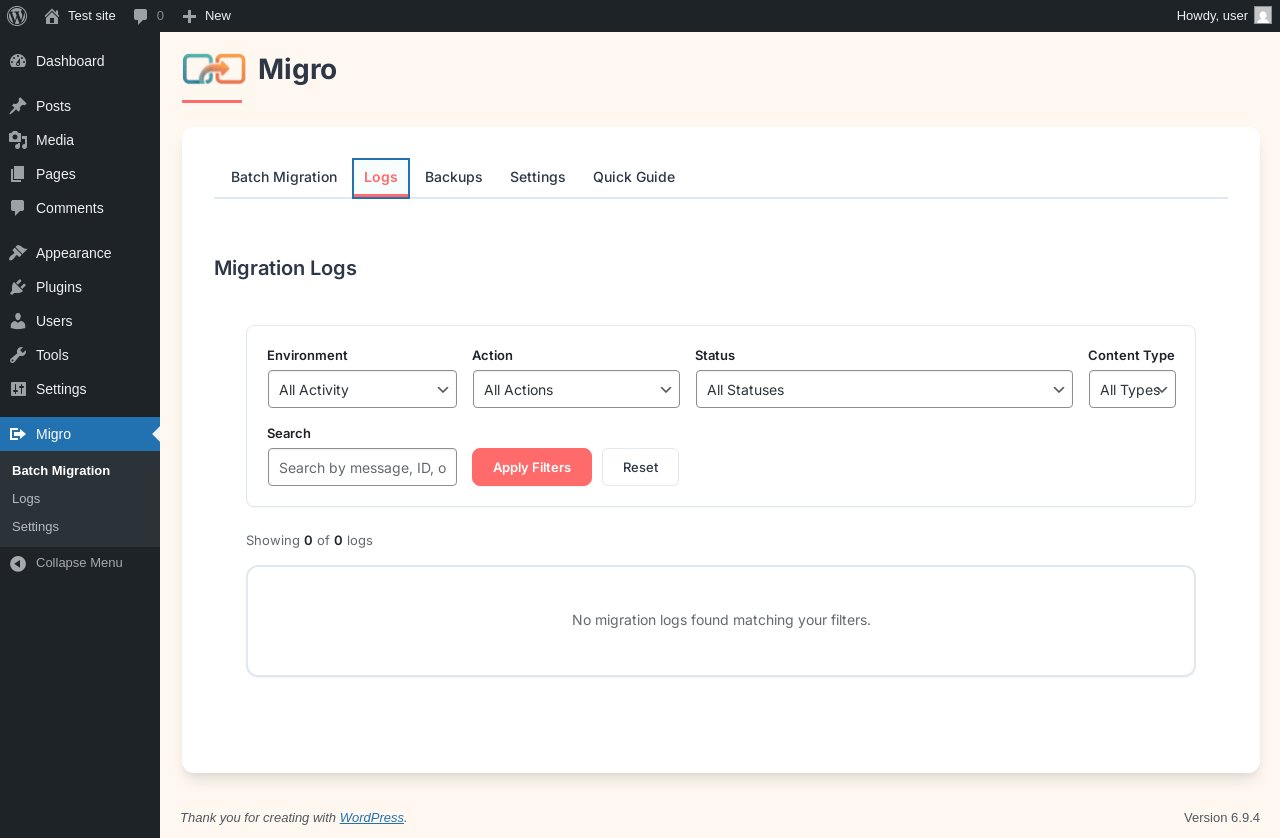Click the 'No migration logs found' message
Screen dimensions: 1280x838
(721, 620)
